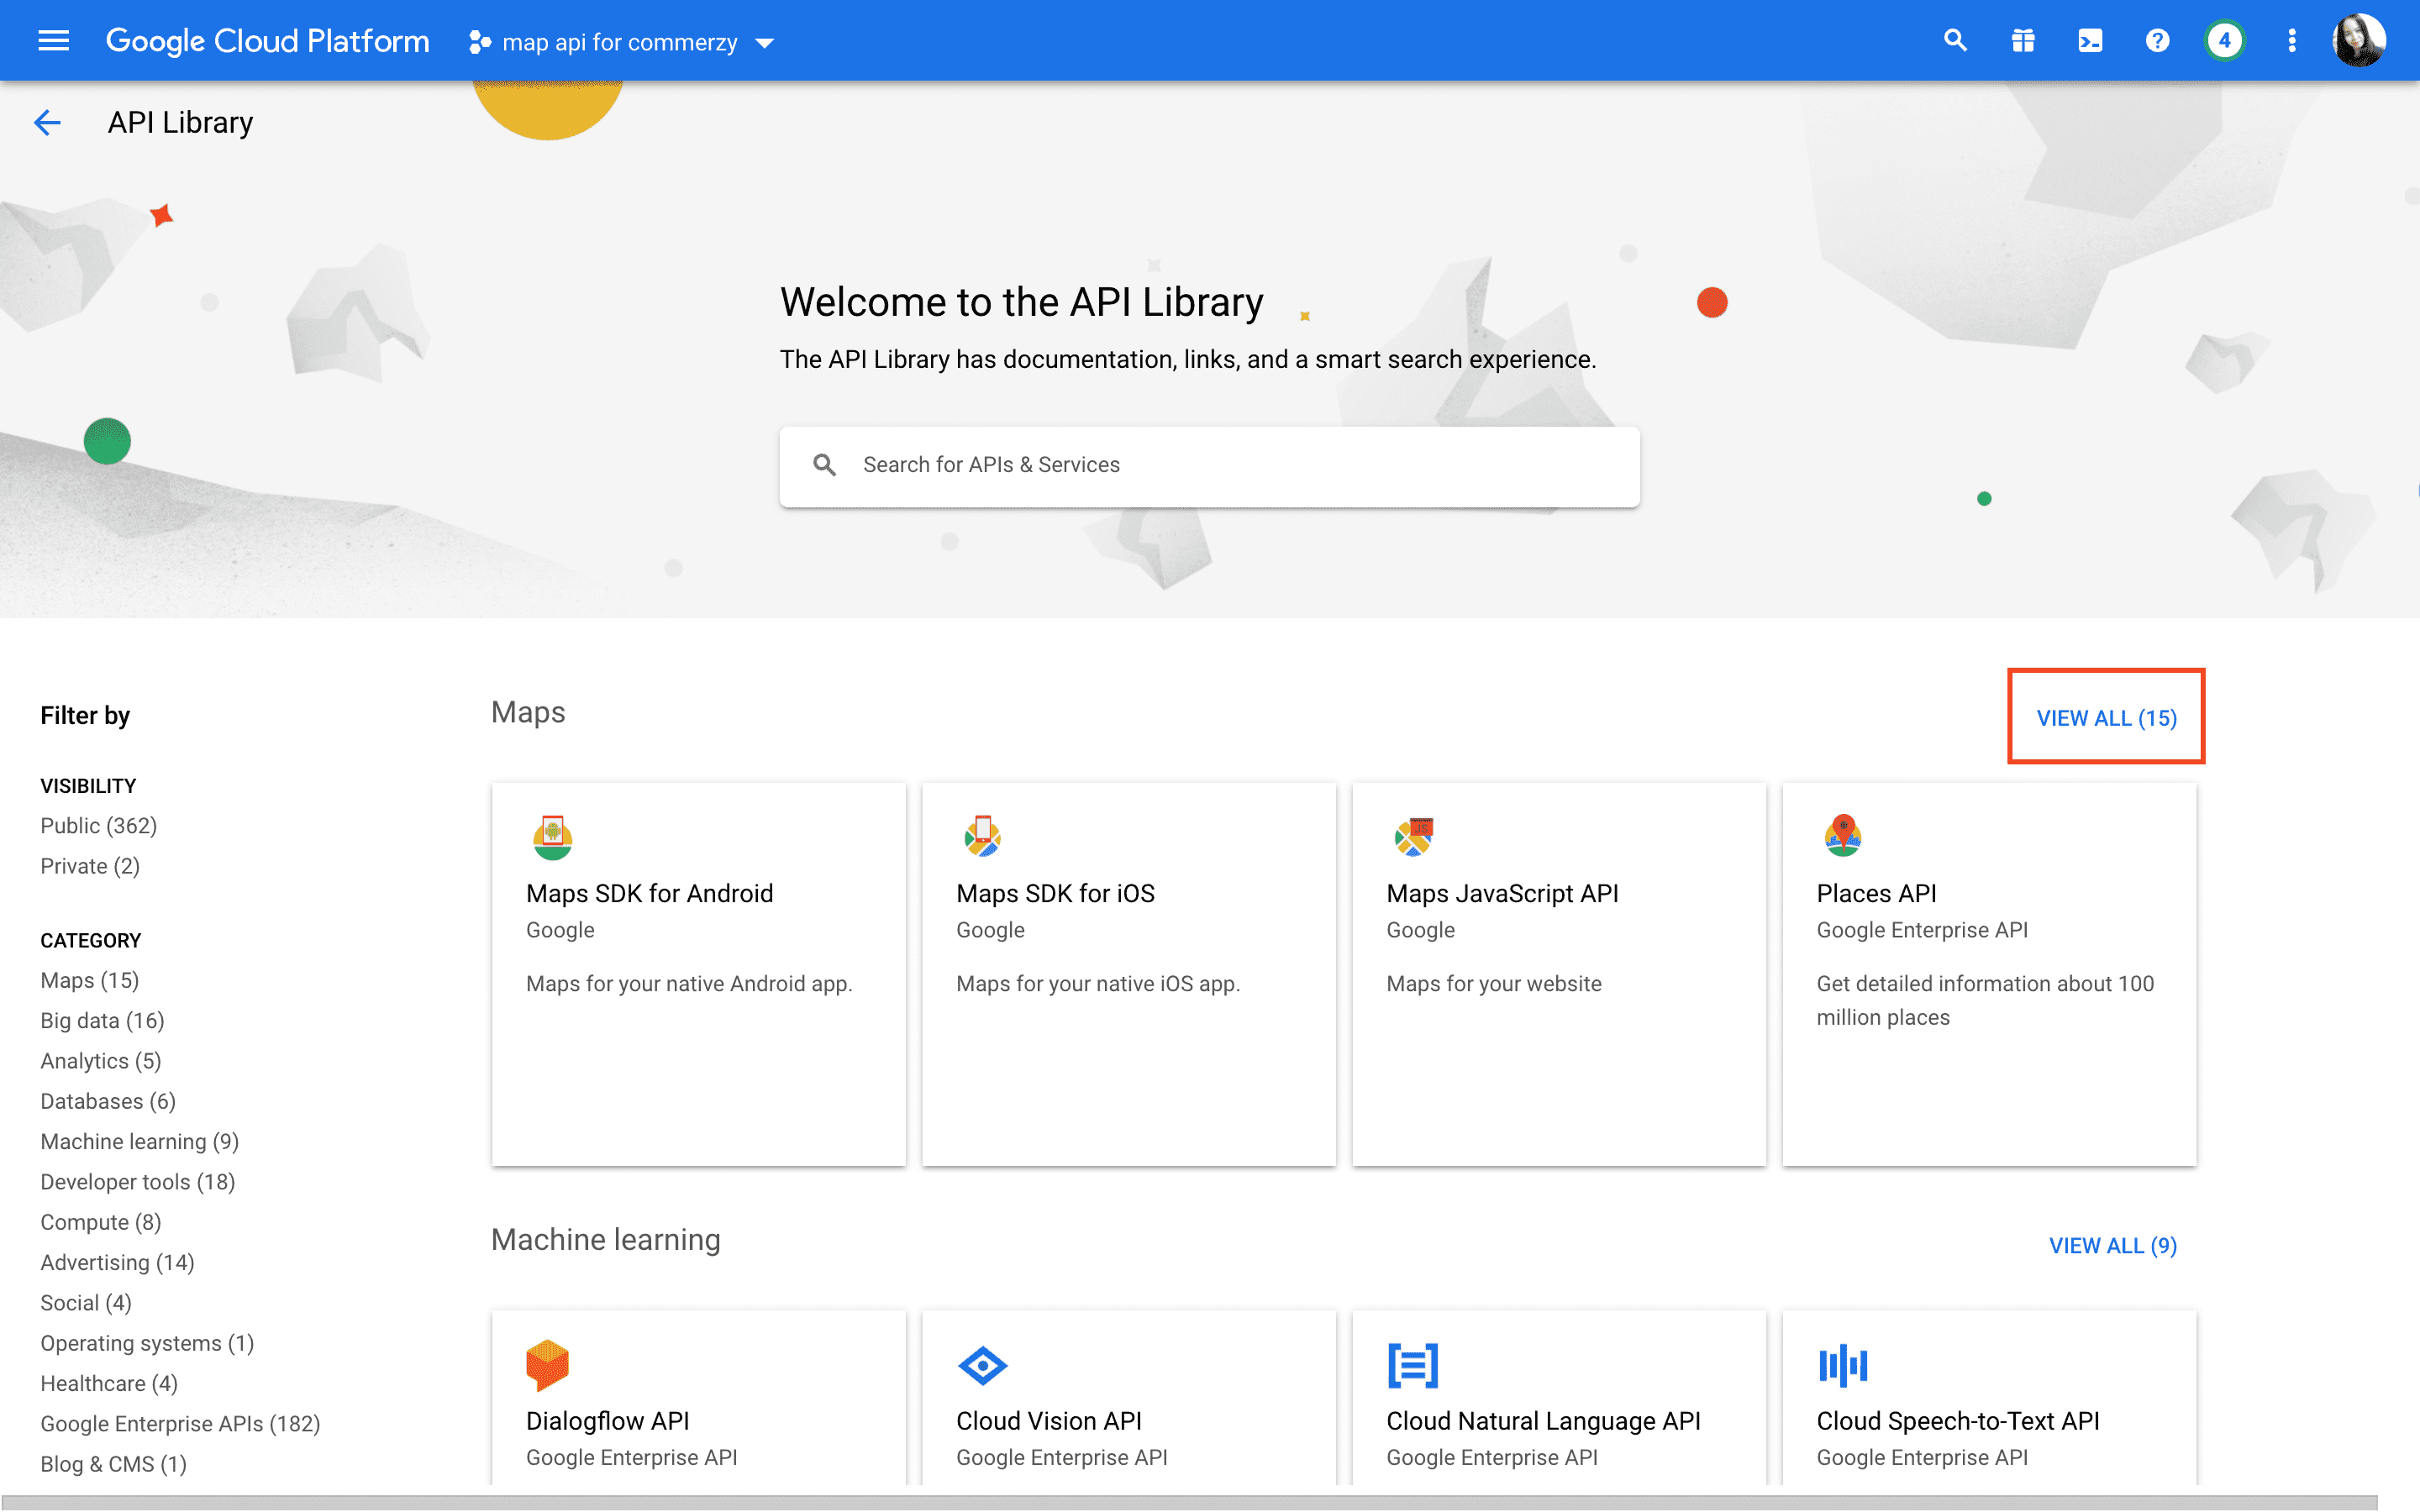Click the back arrow next to API Library

(47, 122)
